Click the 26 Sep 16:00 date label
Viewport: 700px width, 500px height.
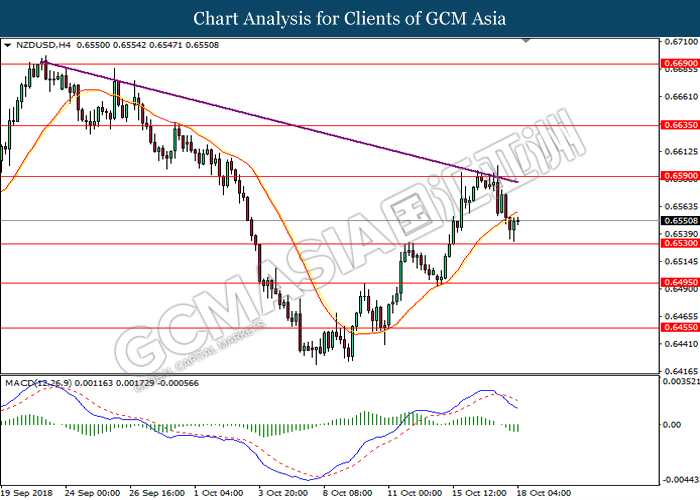tap(157, 493)
